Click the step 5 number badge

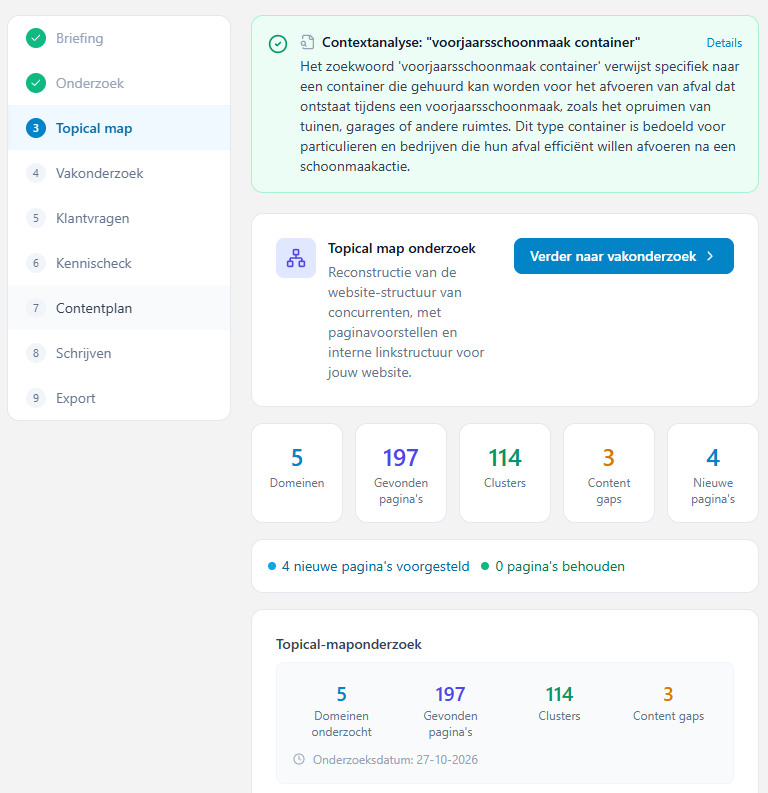36,218
